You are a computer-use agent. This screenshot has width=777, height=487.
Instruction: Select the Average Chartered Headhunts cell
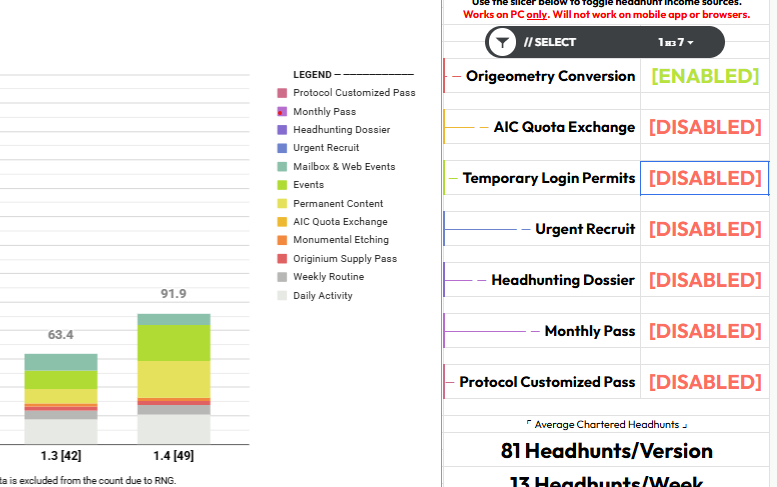tap(607, 425)
